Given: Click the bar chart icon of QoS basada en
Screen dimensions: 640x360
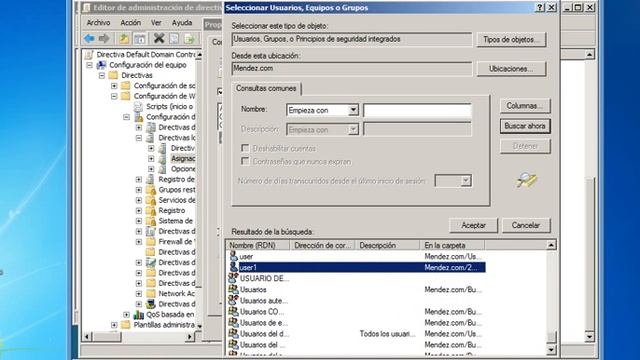Looking at the screenshot, I should pos(138,314).
